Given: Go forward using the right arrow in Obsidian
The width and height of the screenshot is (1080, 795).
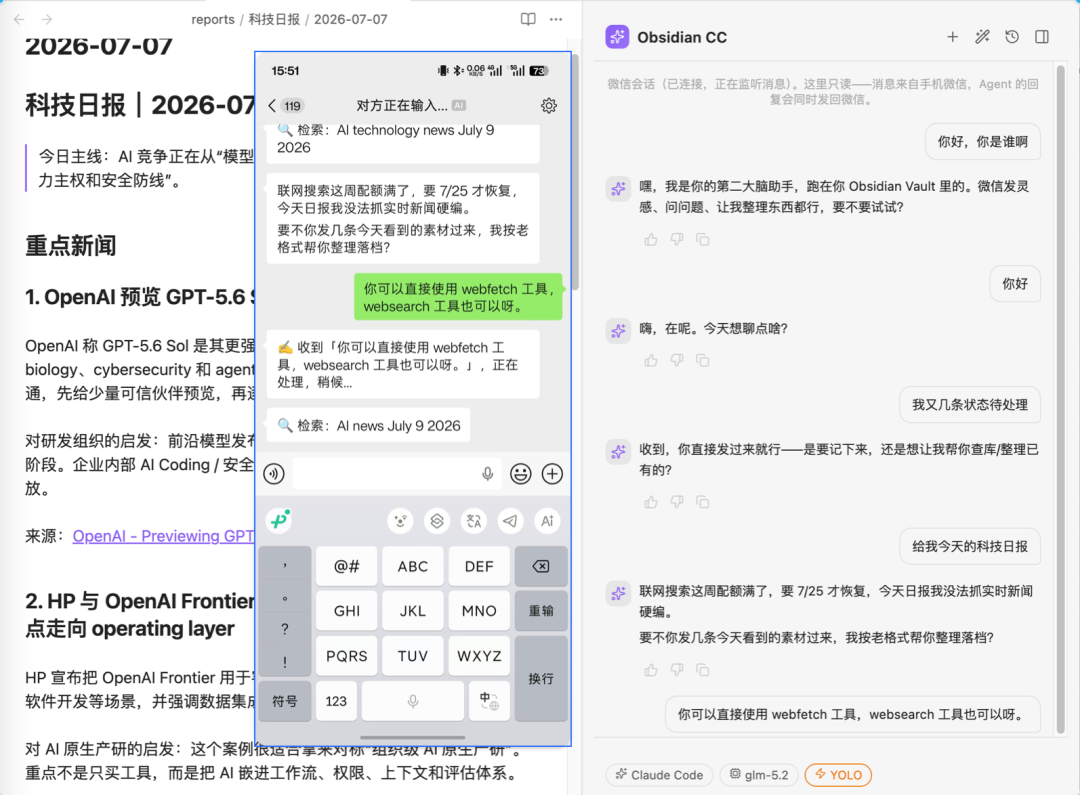Looking at the screenshot, I should click(x=47, y=19).
